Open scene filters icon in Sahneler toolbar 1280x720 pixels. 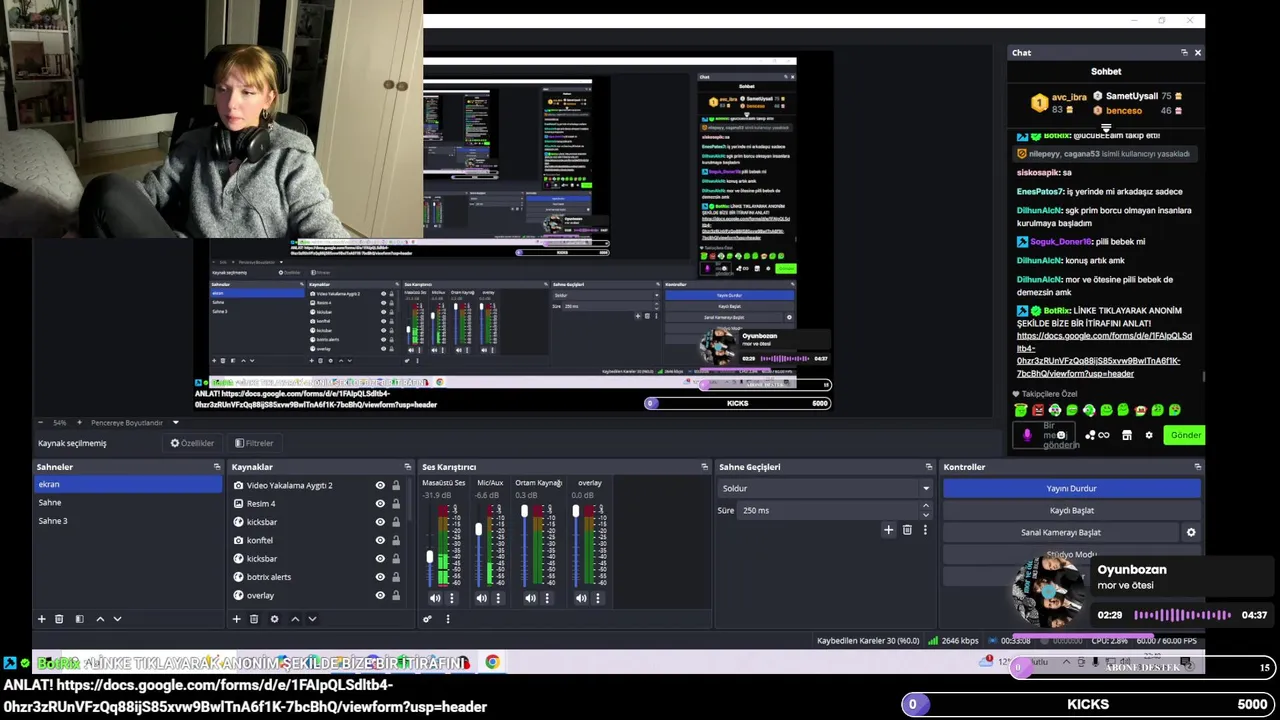point(79,619)
